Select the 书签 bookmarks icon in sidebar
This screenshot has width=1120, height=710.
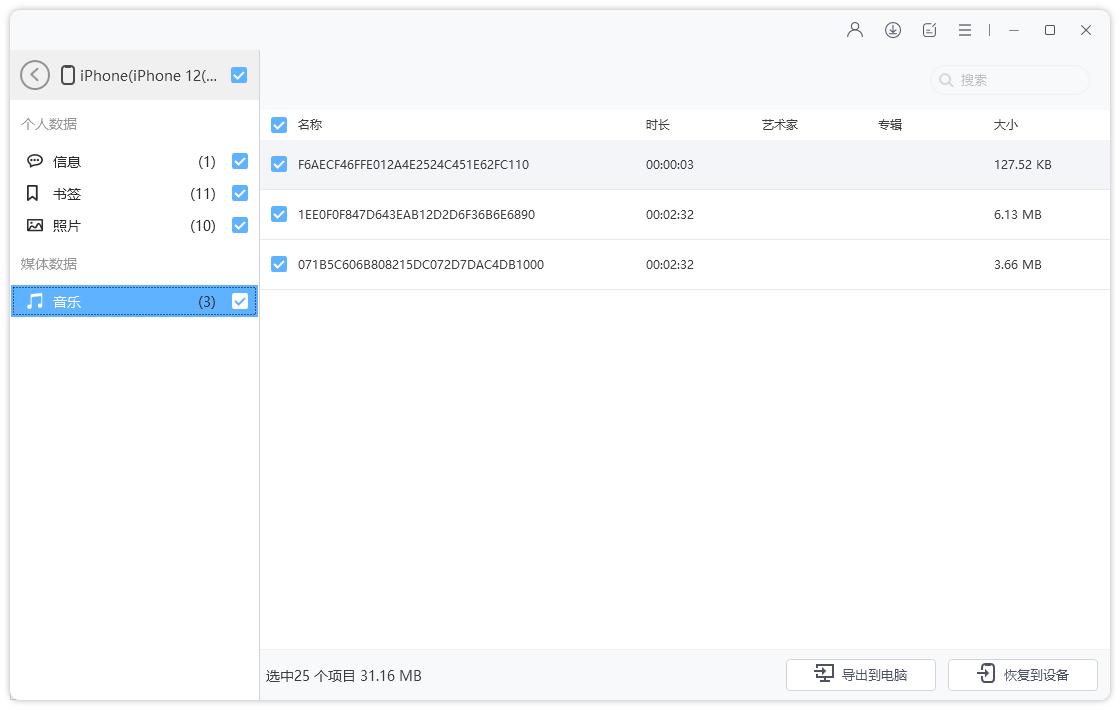35,193
